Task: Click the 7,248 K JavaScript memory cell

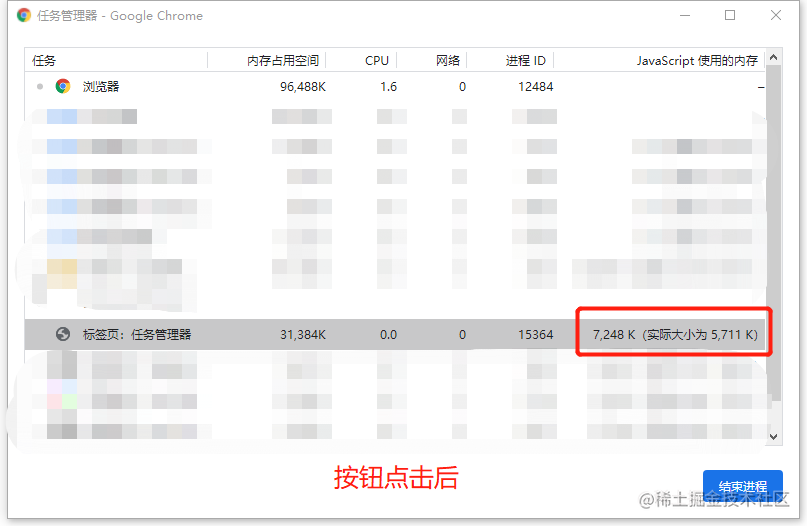Action: 675,335
